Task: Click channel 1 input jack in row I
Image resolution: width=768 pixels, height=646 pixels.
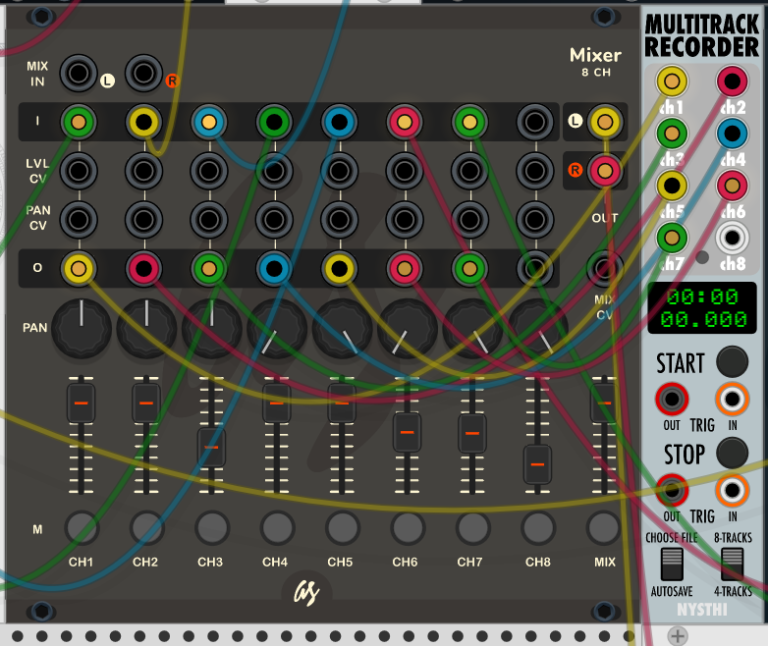Action: pyautogui.click(x=78, y=121)
